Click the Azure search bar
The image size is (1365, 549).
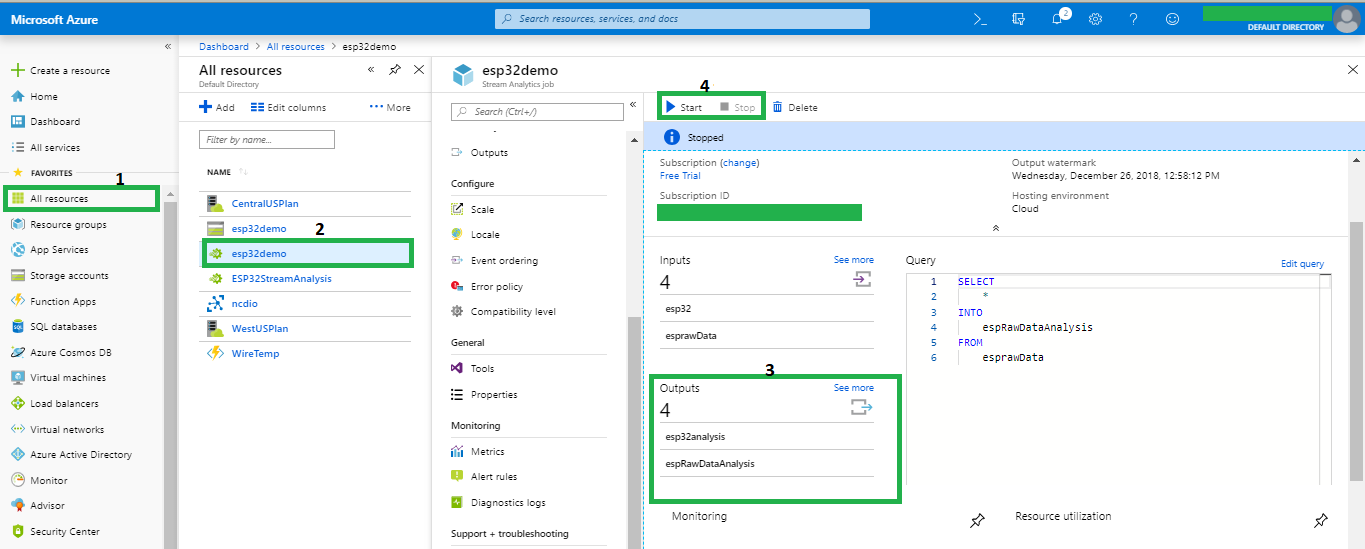[x=682, y=18]
